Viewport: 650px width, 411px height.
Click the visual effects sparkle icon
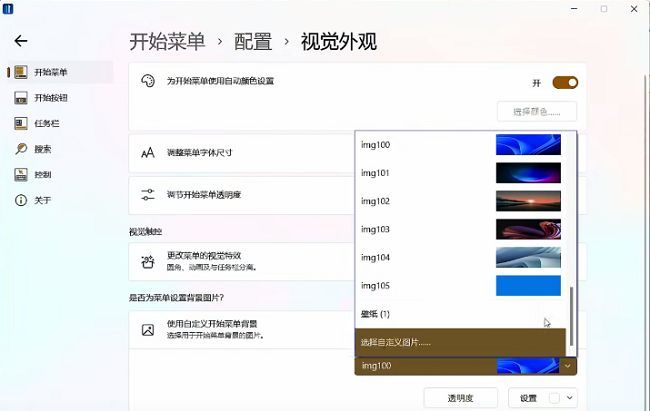click(148, 261)
